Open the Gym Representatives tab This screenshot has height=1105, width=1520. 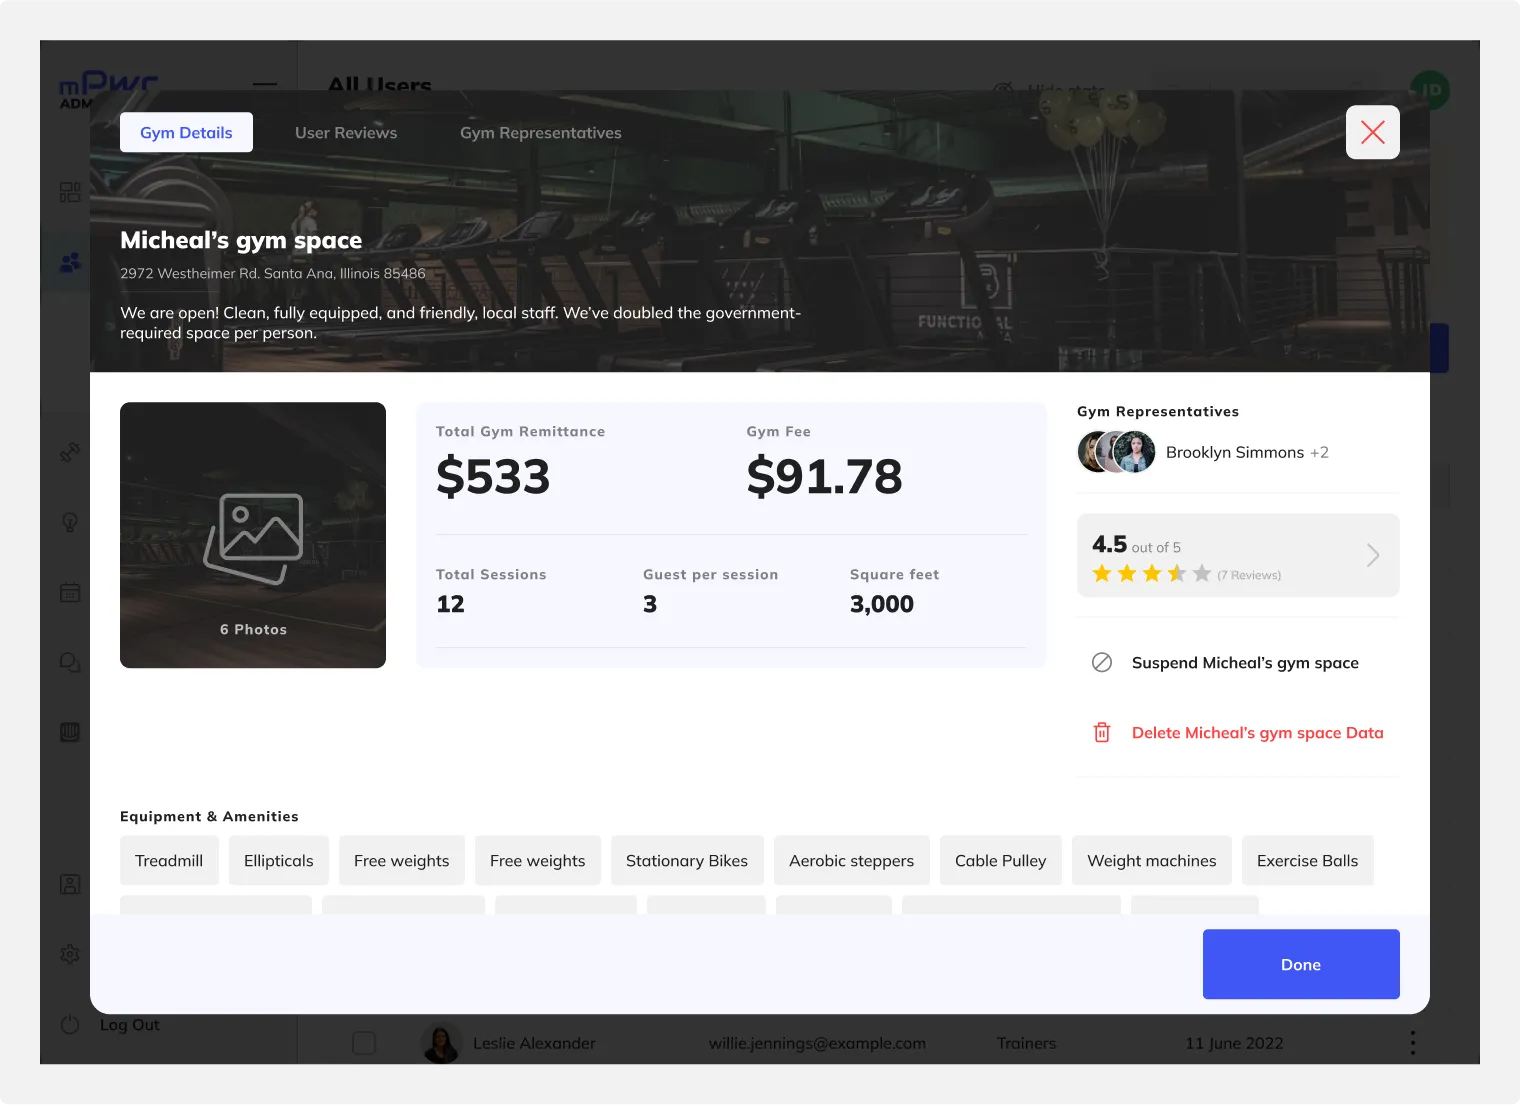(x=541, y=132)
